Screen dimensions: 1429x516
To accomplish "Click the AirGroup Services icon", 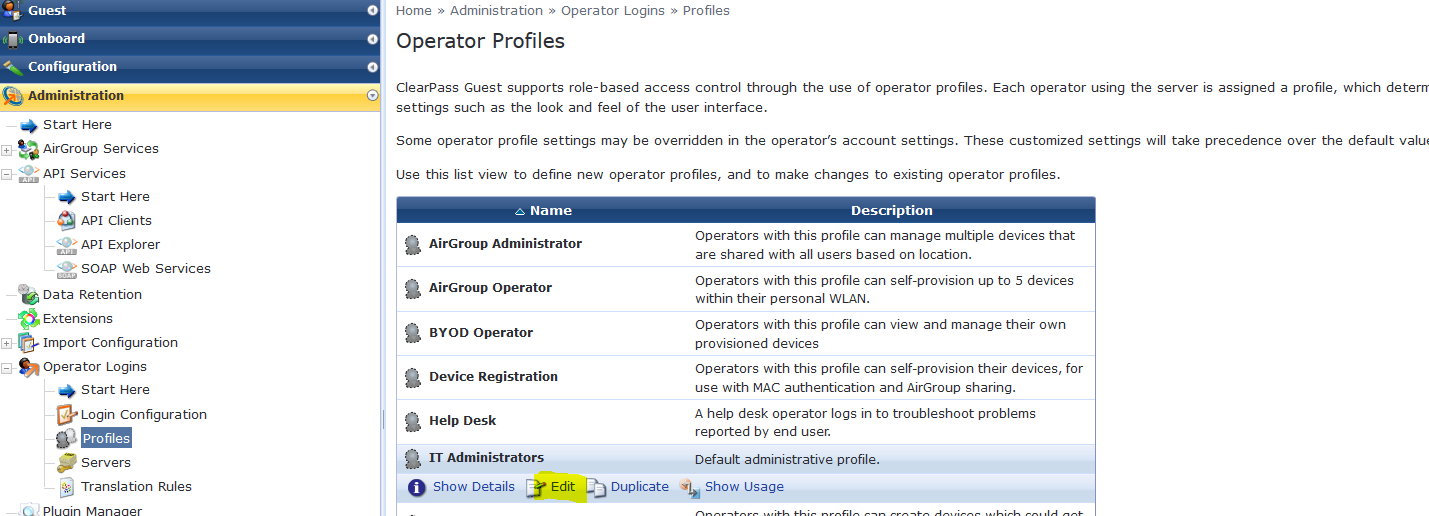I will pos(28,149).
